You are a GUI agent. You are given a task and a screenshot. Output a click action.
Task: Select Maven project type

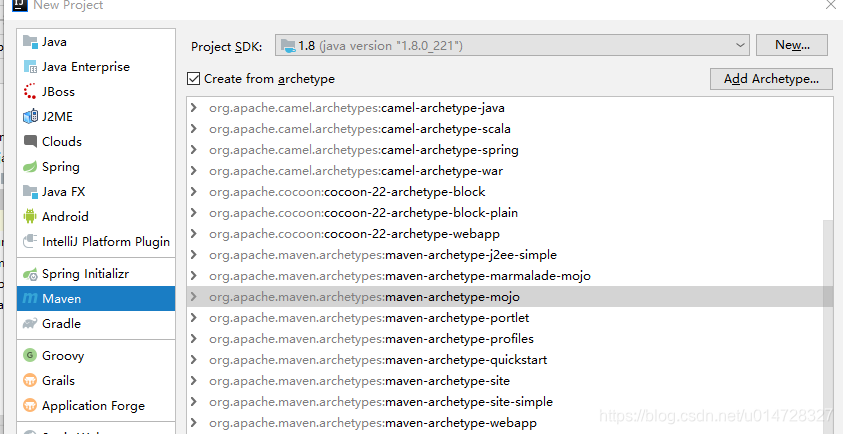point(96,298)
